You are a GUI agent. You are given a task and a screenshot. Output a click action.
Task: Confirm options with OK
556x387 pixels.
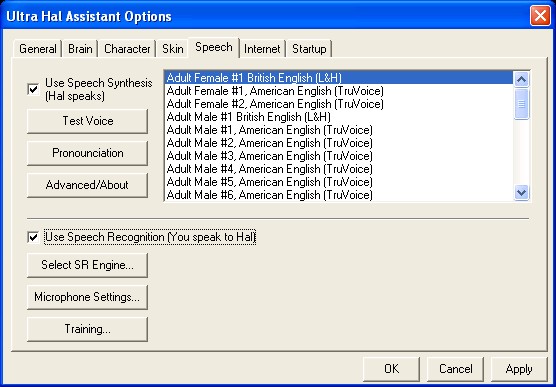pyautogui.click(x=391, y=369)
